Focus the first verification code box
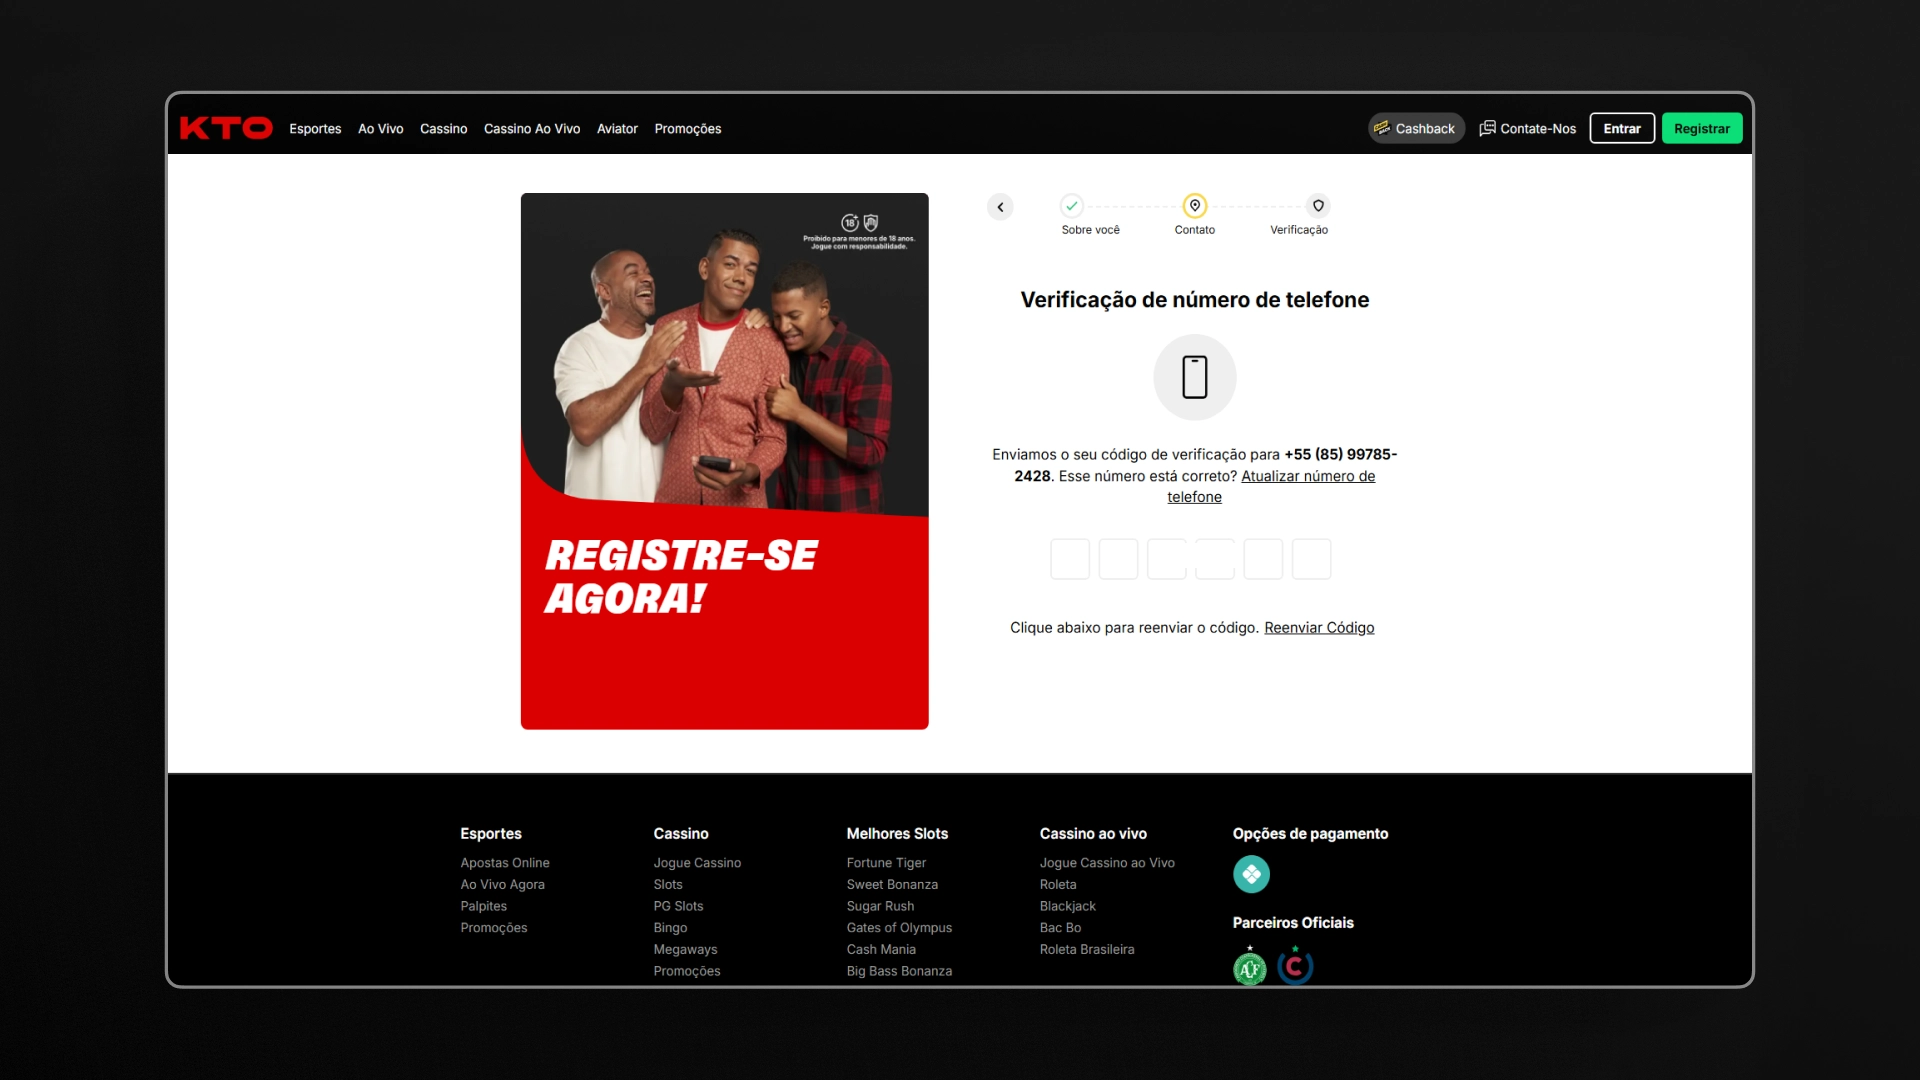1920x1080 pixels. click(1070, 559)
